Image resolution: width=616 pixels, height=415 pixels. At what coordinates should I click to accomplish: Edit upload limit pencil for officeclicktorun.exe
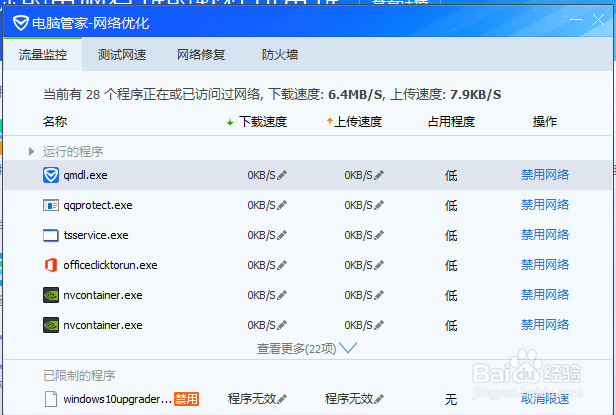pyautogui.click(x=379, y=265)
